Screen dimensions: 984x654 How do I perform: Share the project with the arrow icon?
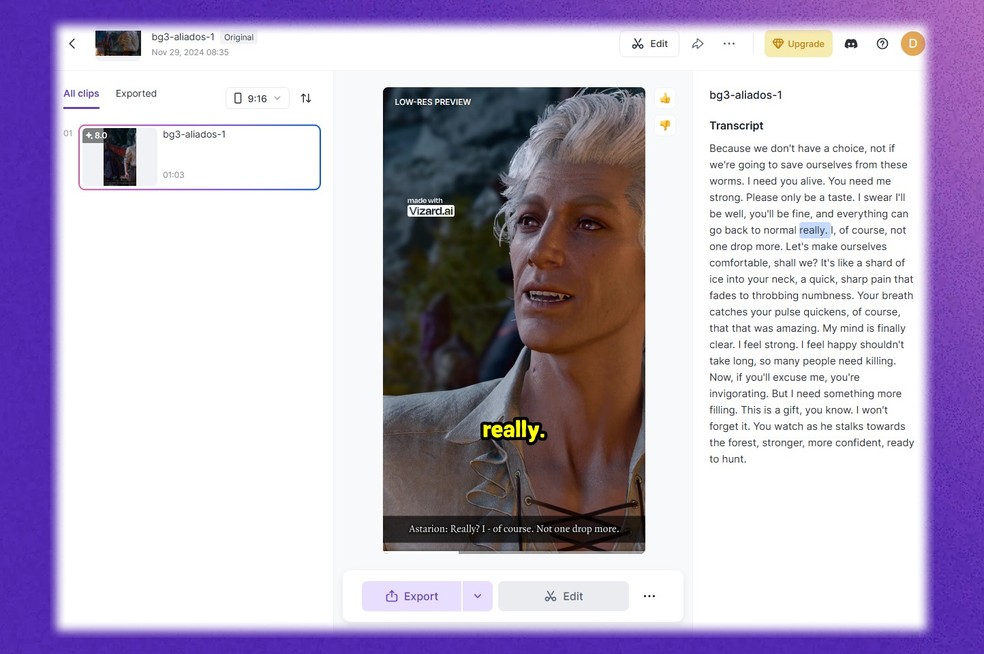click(x=698, y=43)
